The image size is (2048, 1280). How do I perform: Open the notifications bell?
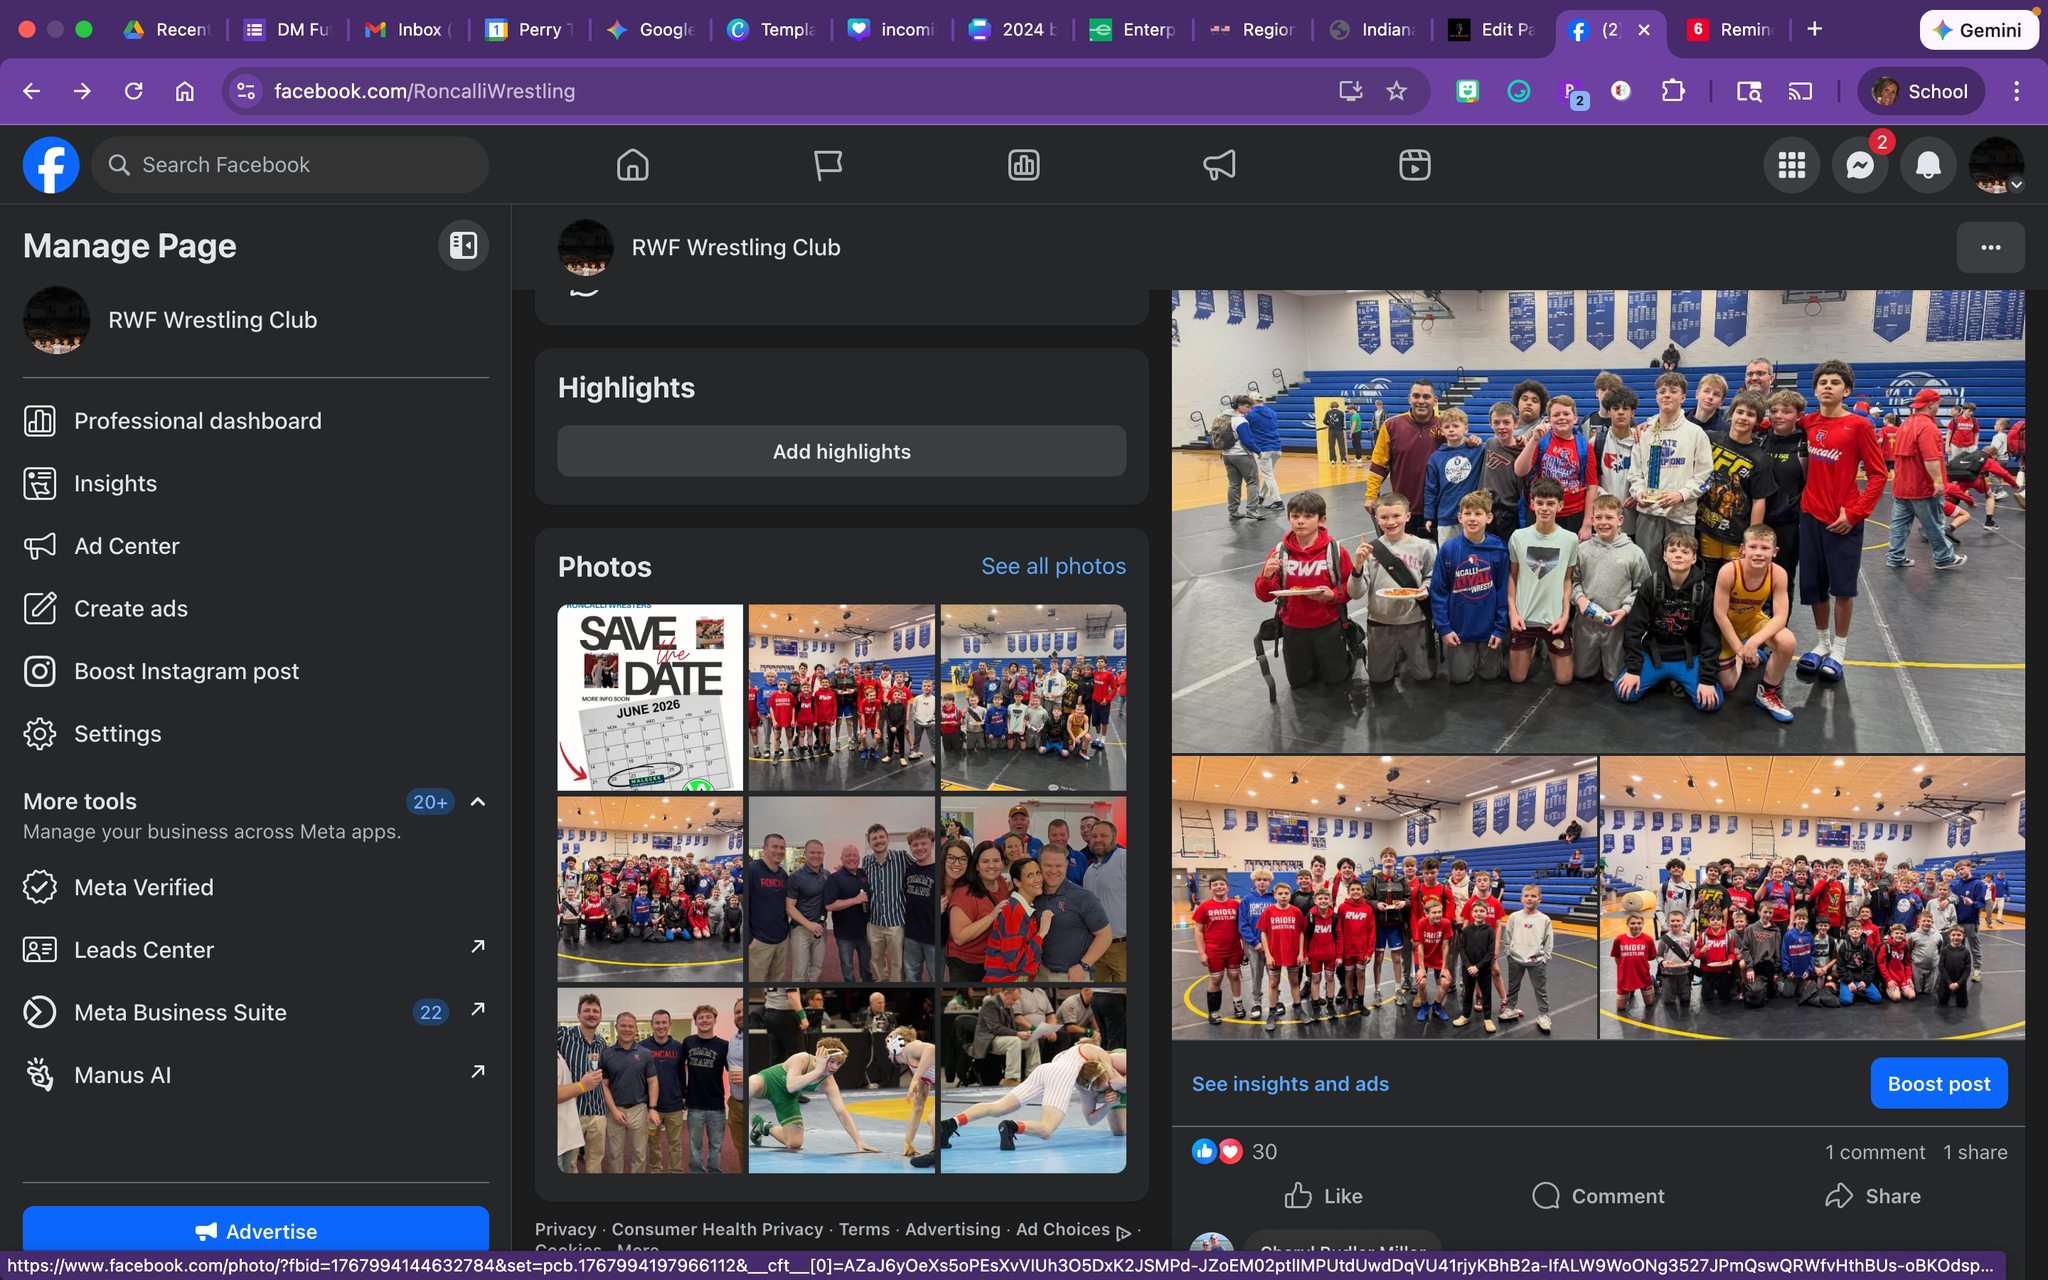pos(1928,165)
